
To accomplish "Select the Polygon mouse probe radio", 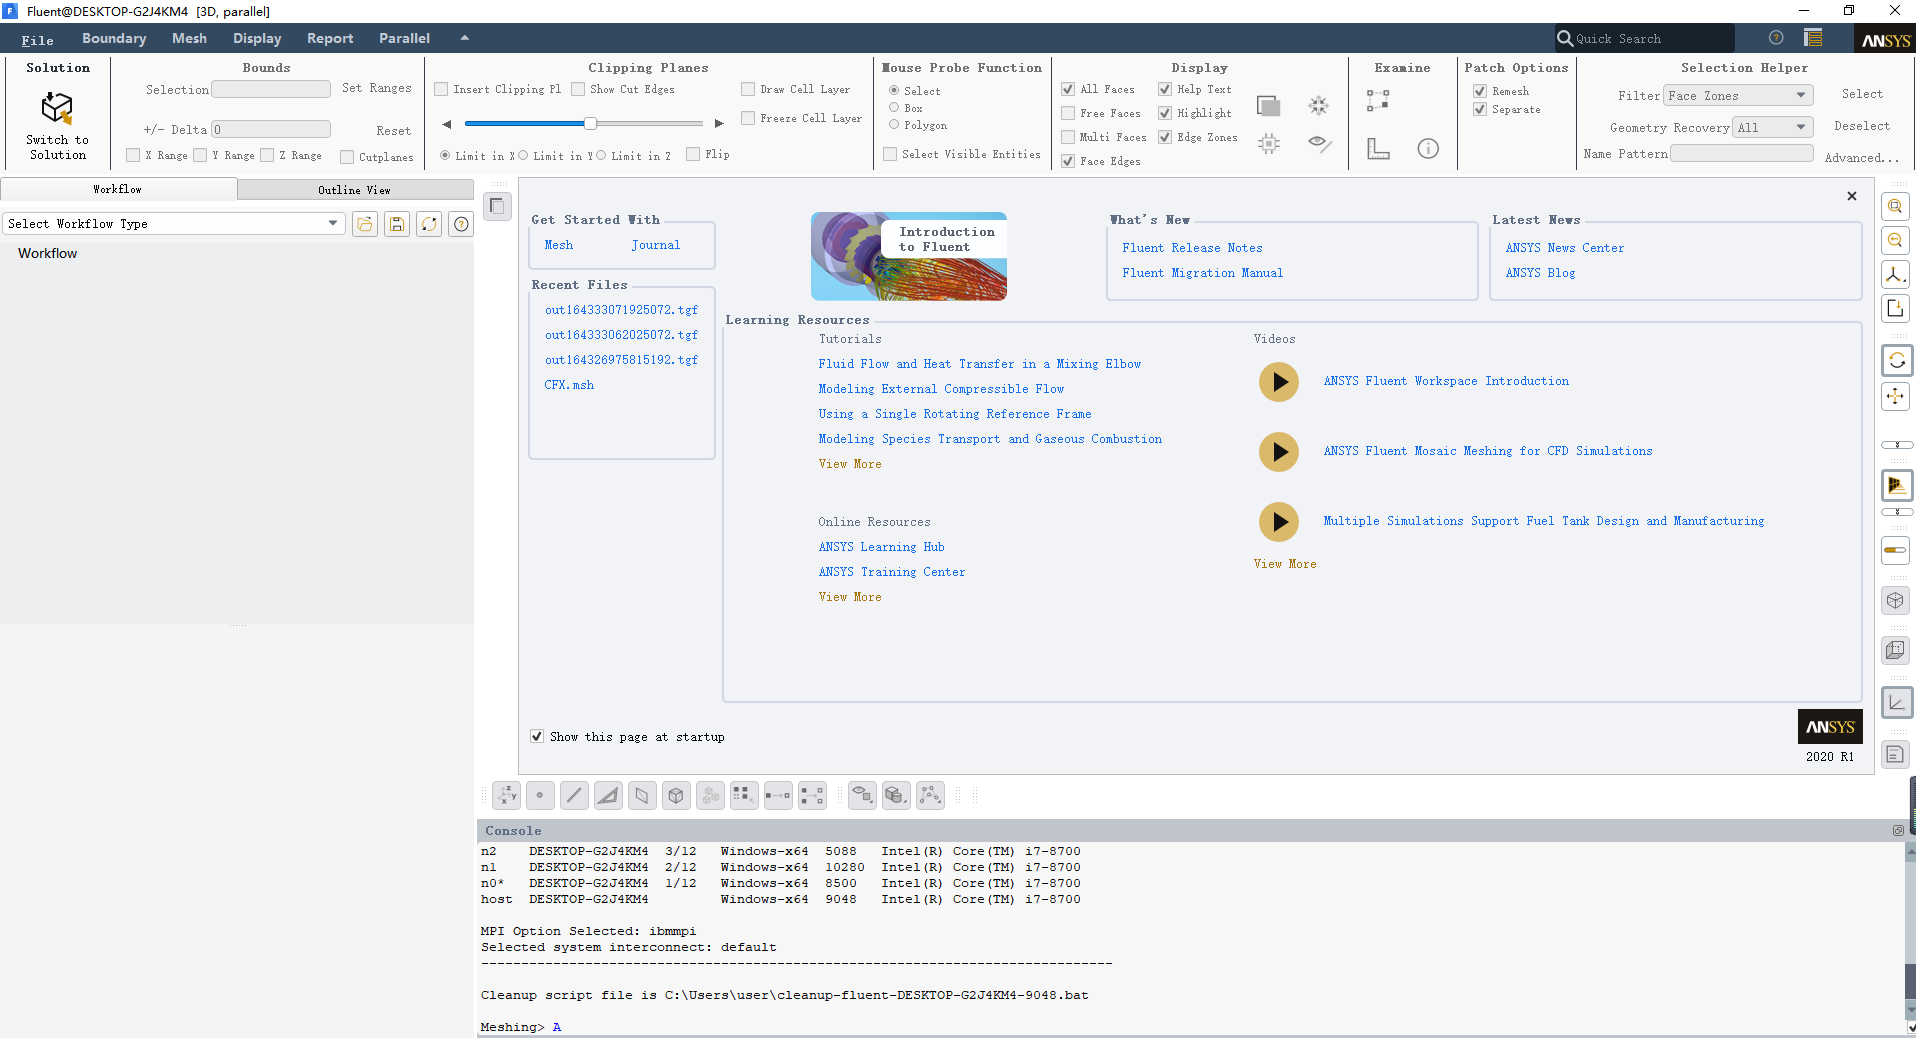I will click(x=894, y=125).
